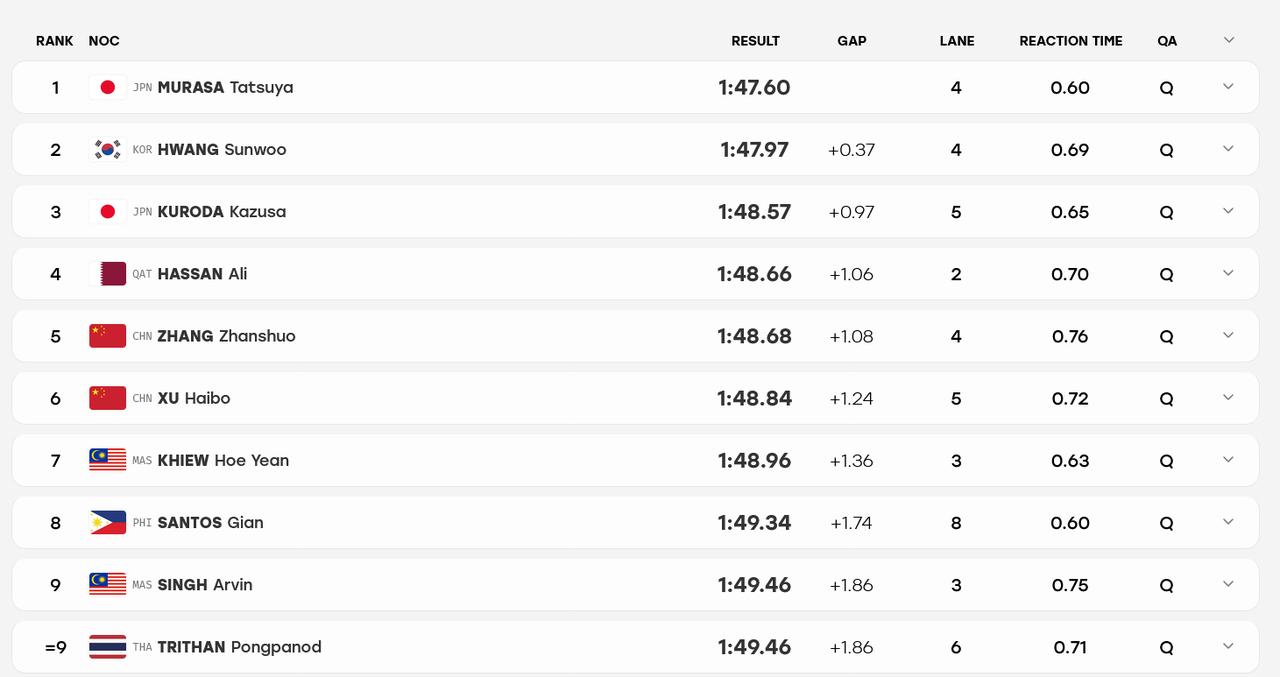Expand the SINGH Arvin row chevron
Viewport: 1280px width, 677px height.
coord(1229,584)
